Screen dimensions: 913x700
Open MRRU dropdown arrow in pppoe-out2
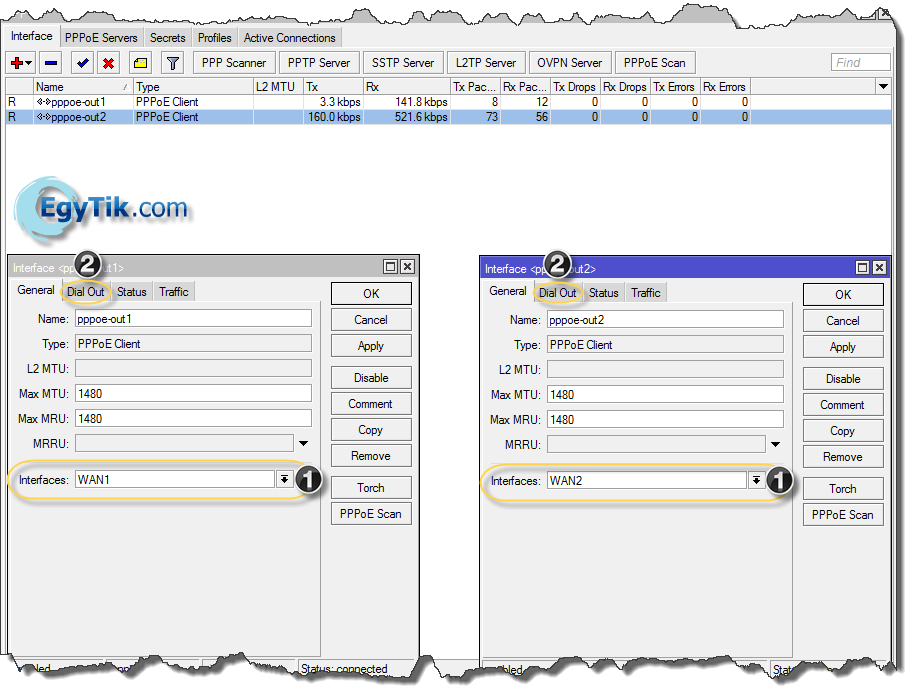[774, 445]
